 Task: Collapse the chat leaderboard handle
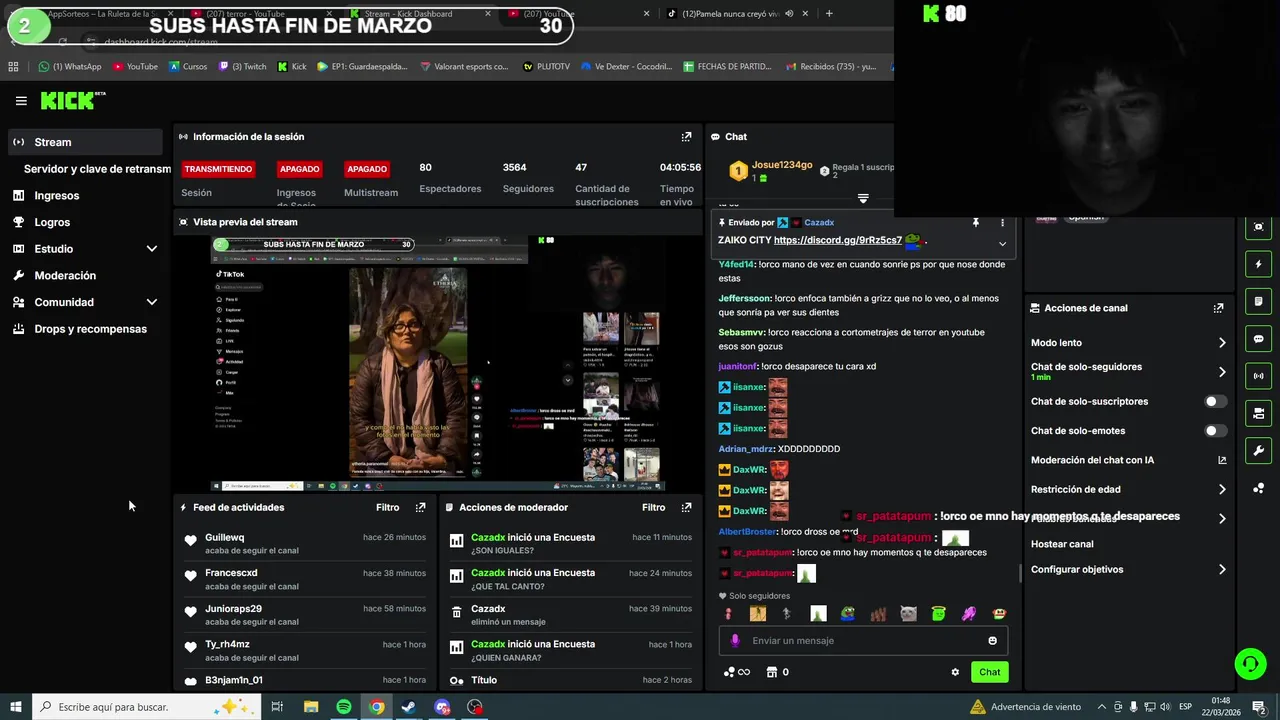863,199
